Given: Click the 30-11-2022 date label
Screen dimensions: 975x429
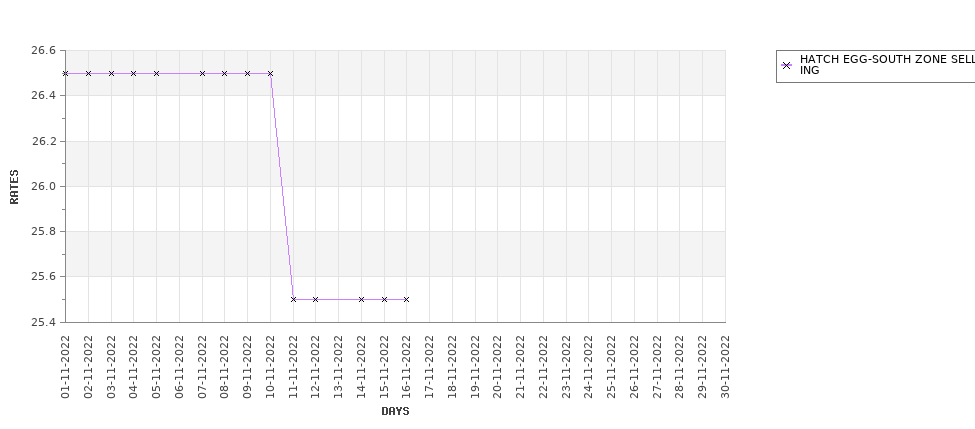Looking at the screenshot, I should tap(725, 367).
